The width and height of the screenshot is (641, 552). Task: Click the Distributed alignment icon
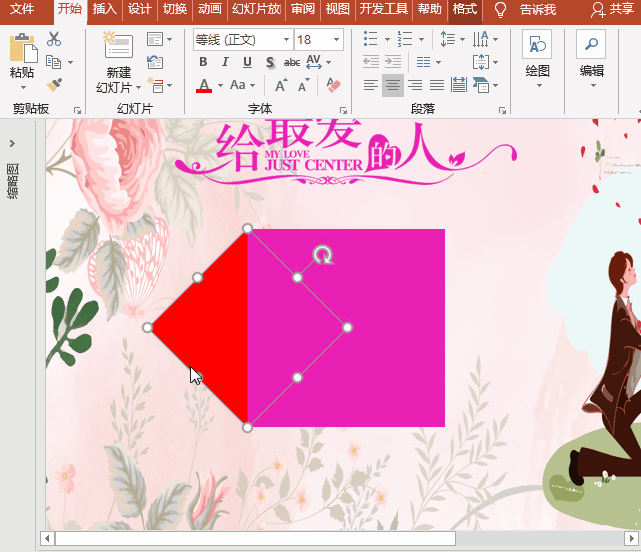459,85
